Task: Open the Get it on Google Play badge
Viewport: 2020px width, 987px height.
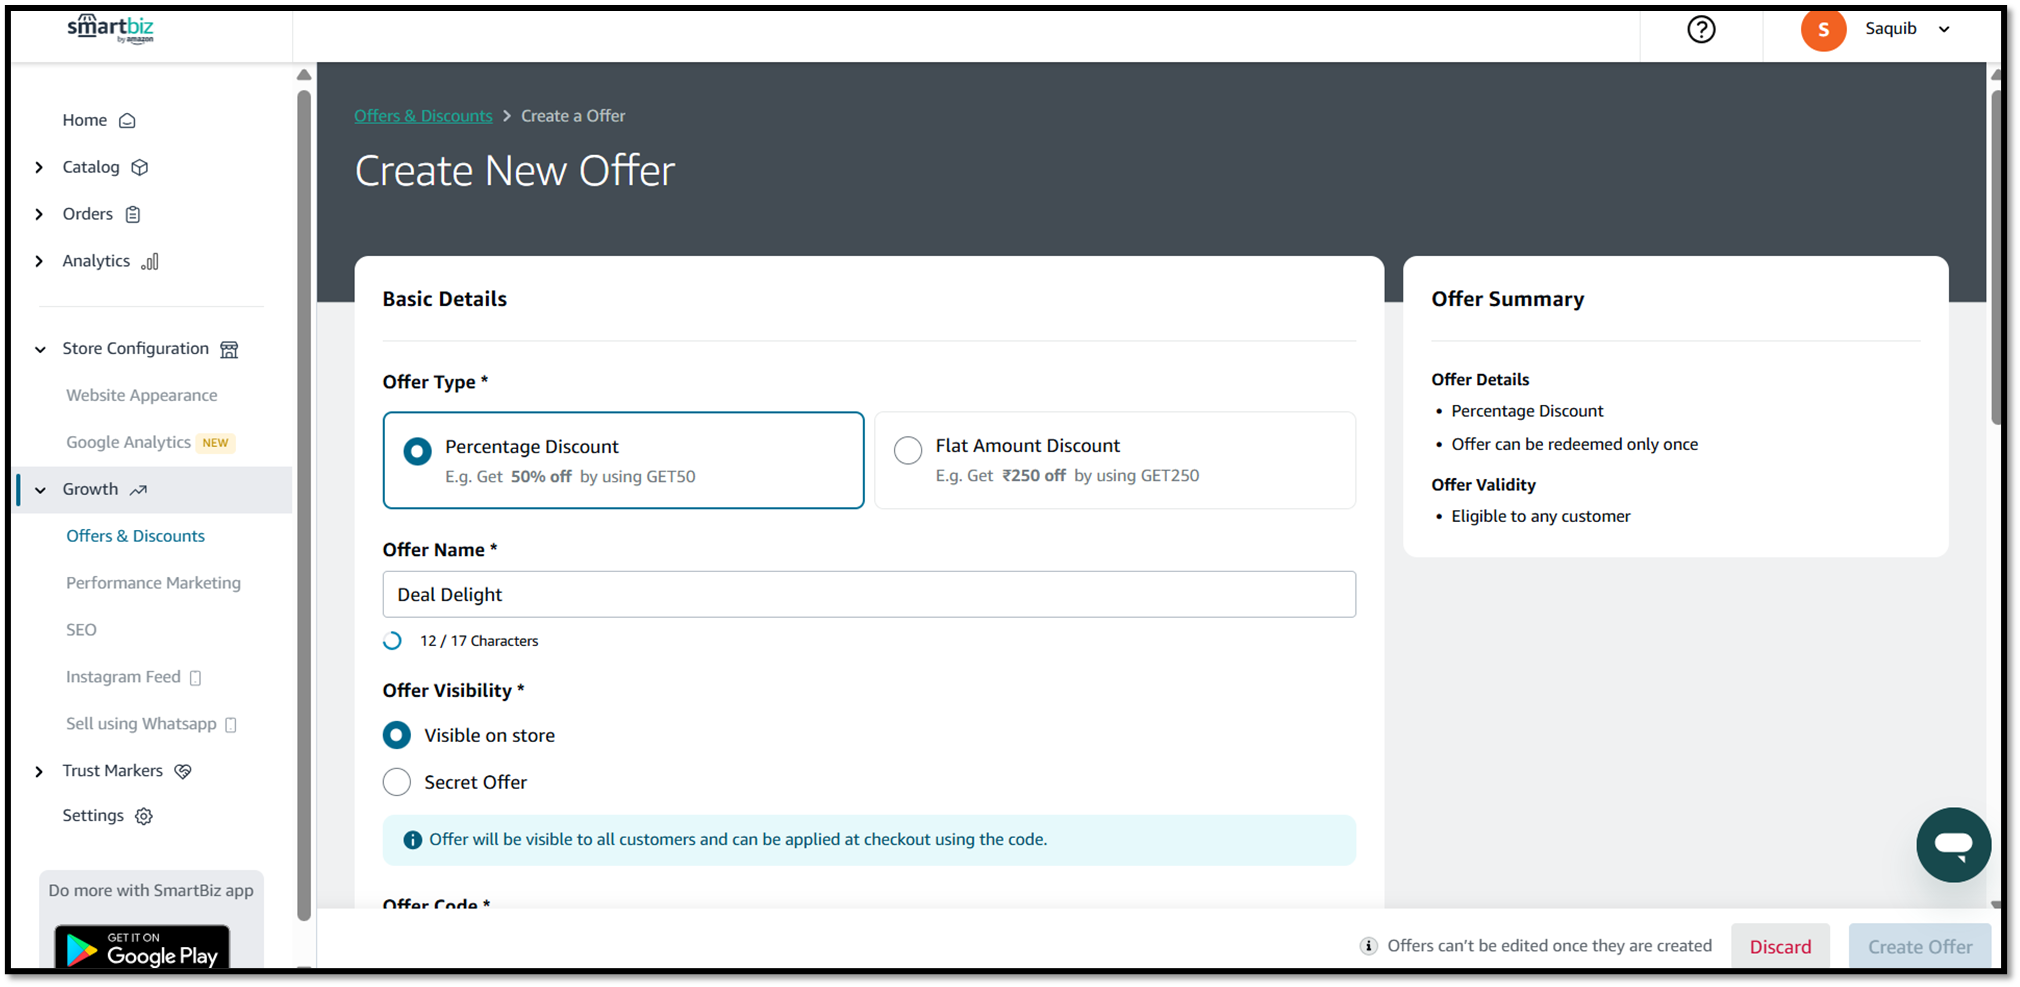Action: (142, 947)
